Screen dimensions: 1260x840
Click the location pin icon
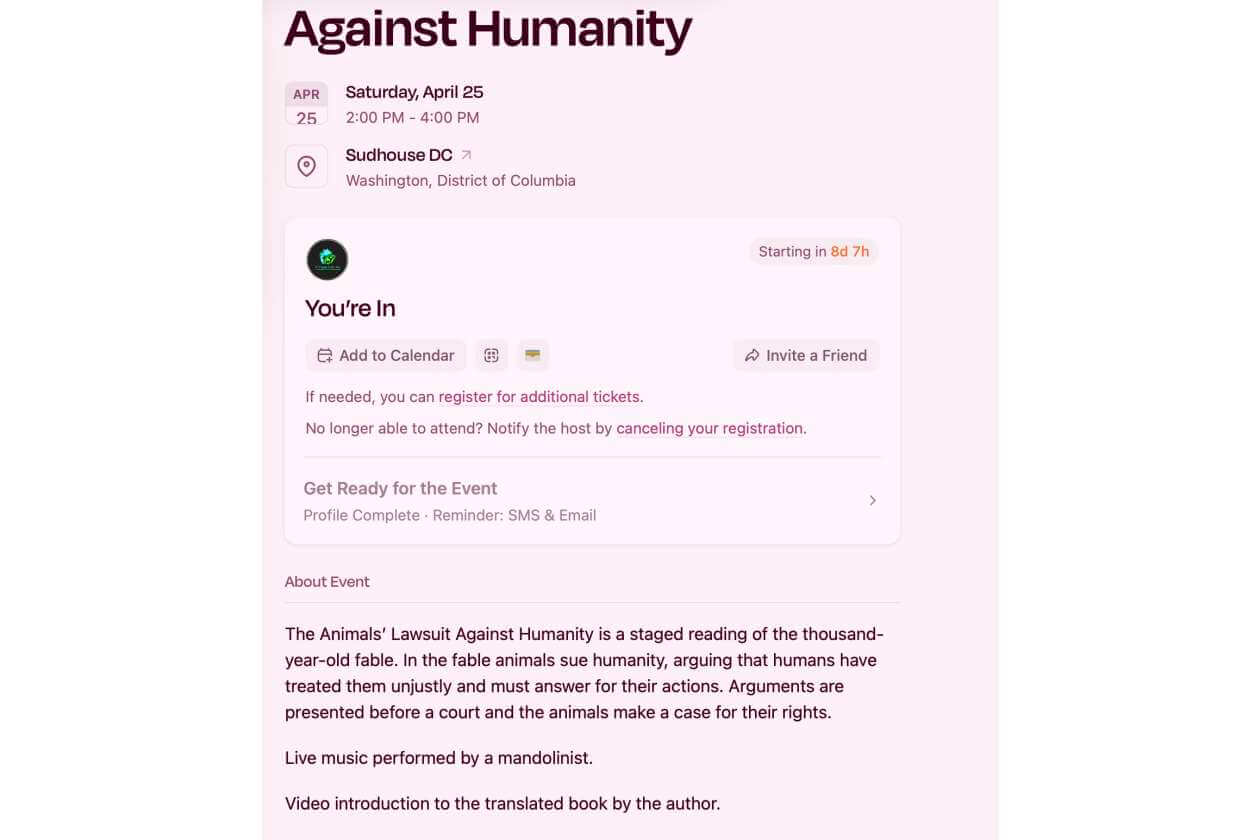[x=306, y=166]
